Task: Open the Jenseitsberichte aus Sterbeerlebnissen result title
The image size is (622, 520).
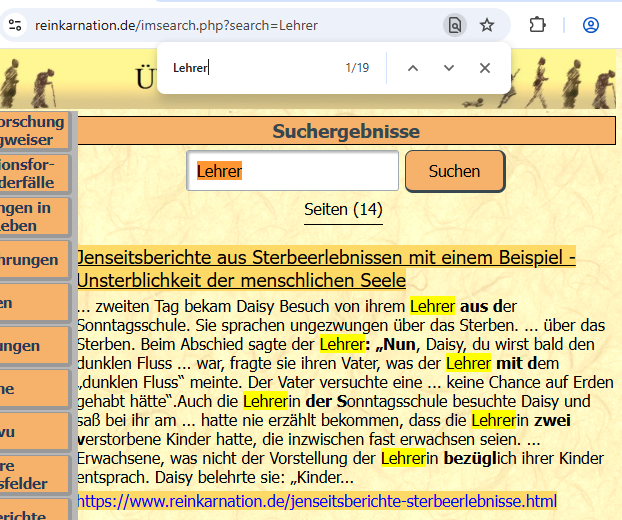Action: coord(326,269)
